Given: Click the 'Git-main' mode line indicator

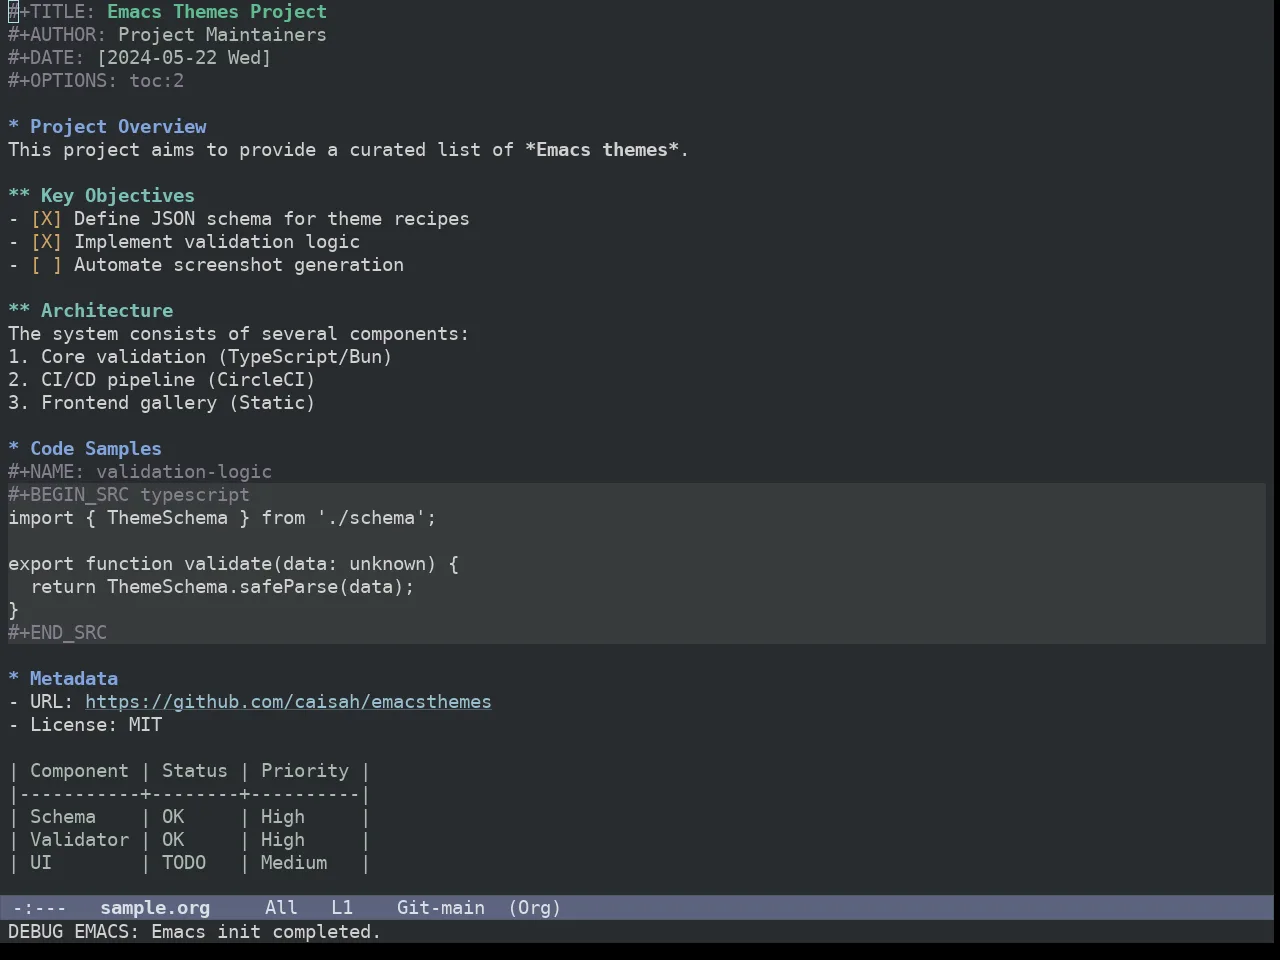Looking at the screenshot, I should [x=441, y=908].
